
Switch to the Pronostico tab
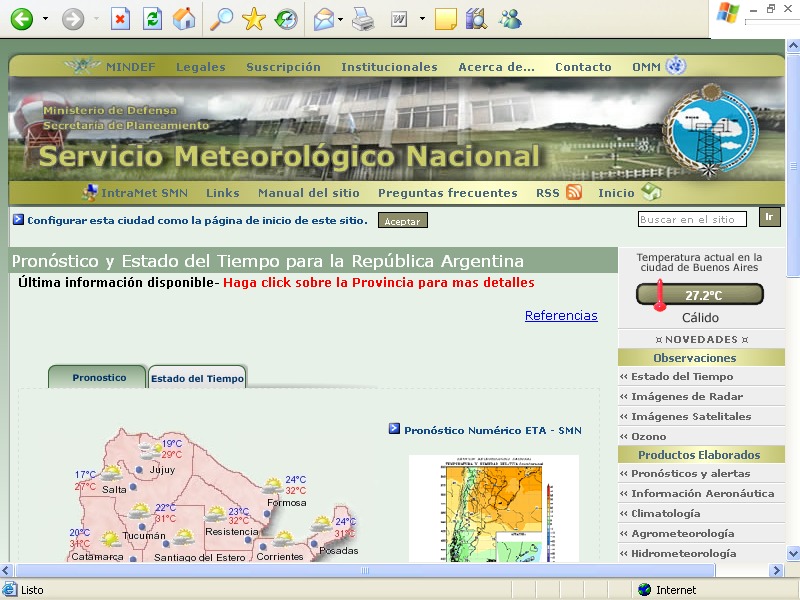click(x=97, y=377)
